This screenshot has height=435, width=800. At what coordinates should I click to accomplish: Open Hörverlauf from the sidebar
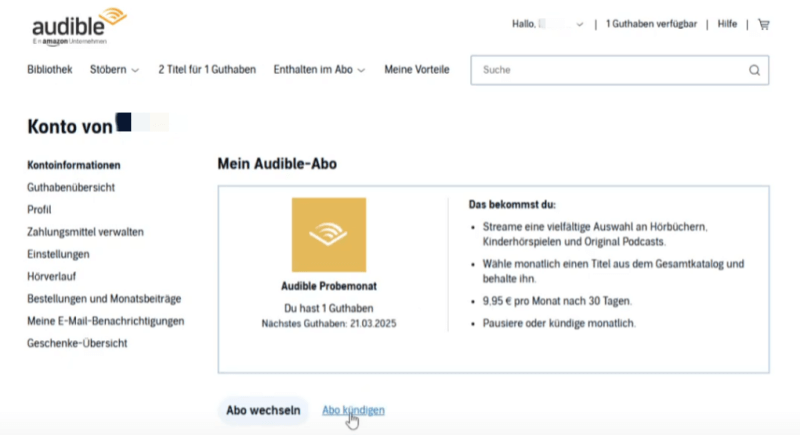pyautogui.click(x=53, y=276)
